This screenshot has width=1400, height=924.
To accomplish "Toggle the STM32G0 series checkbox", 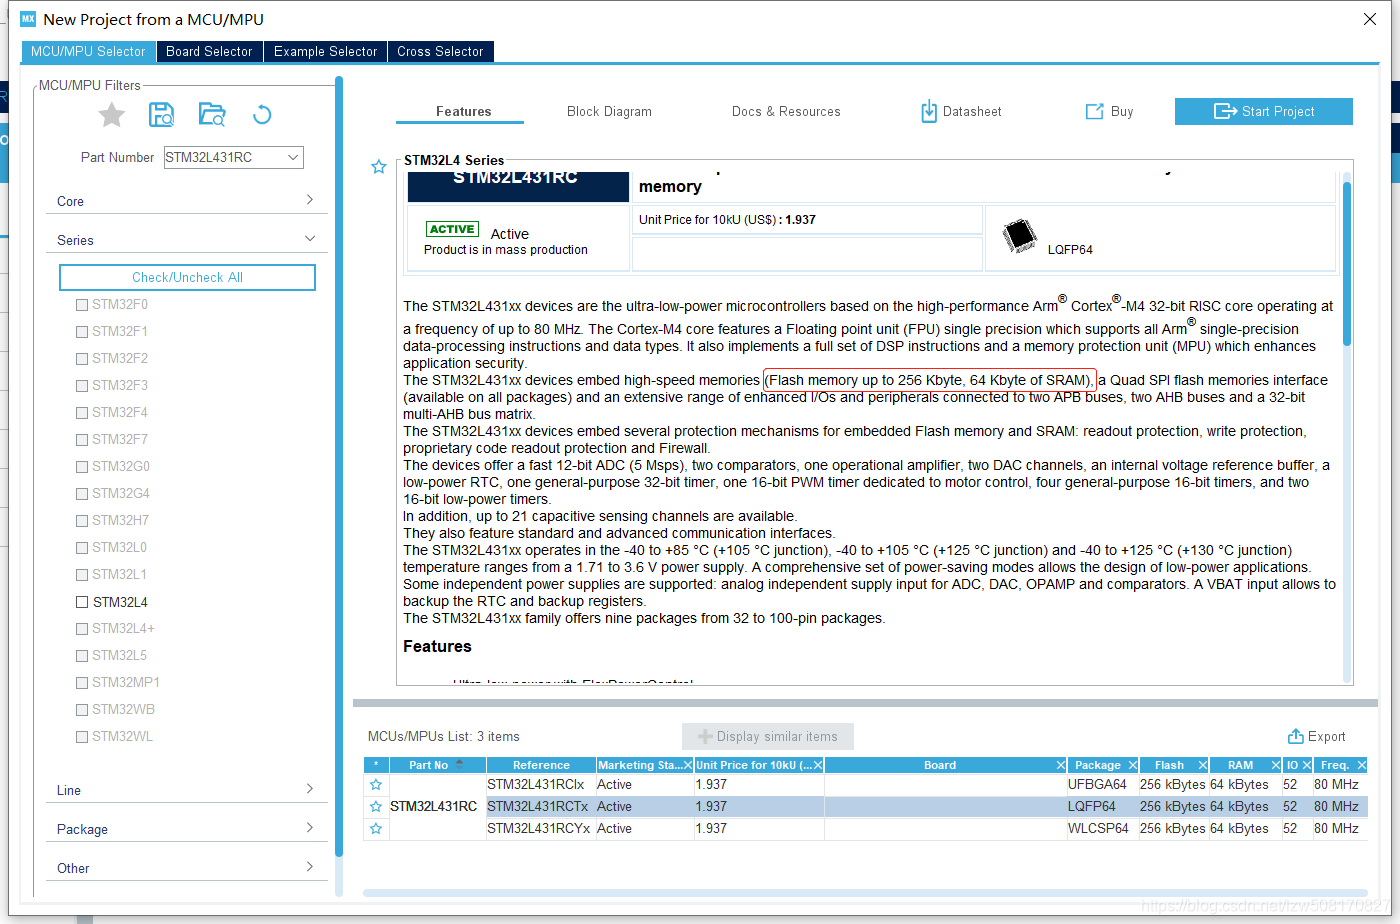I will pos(82,467).
